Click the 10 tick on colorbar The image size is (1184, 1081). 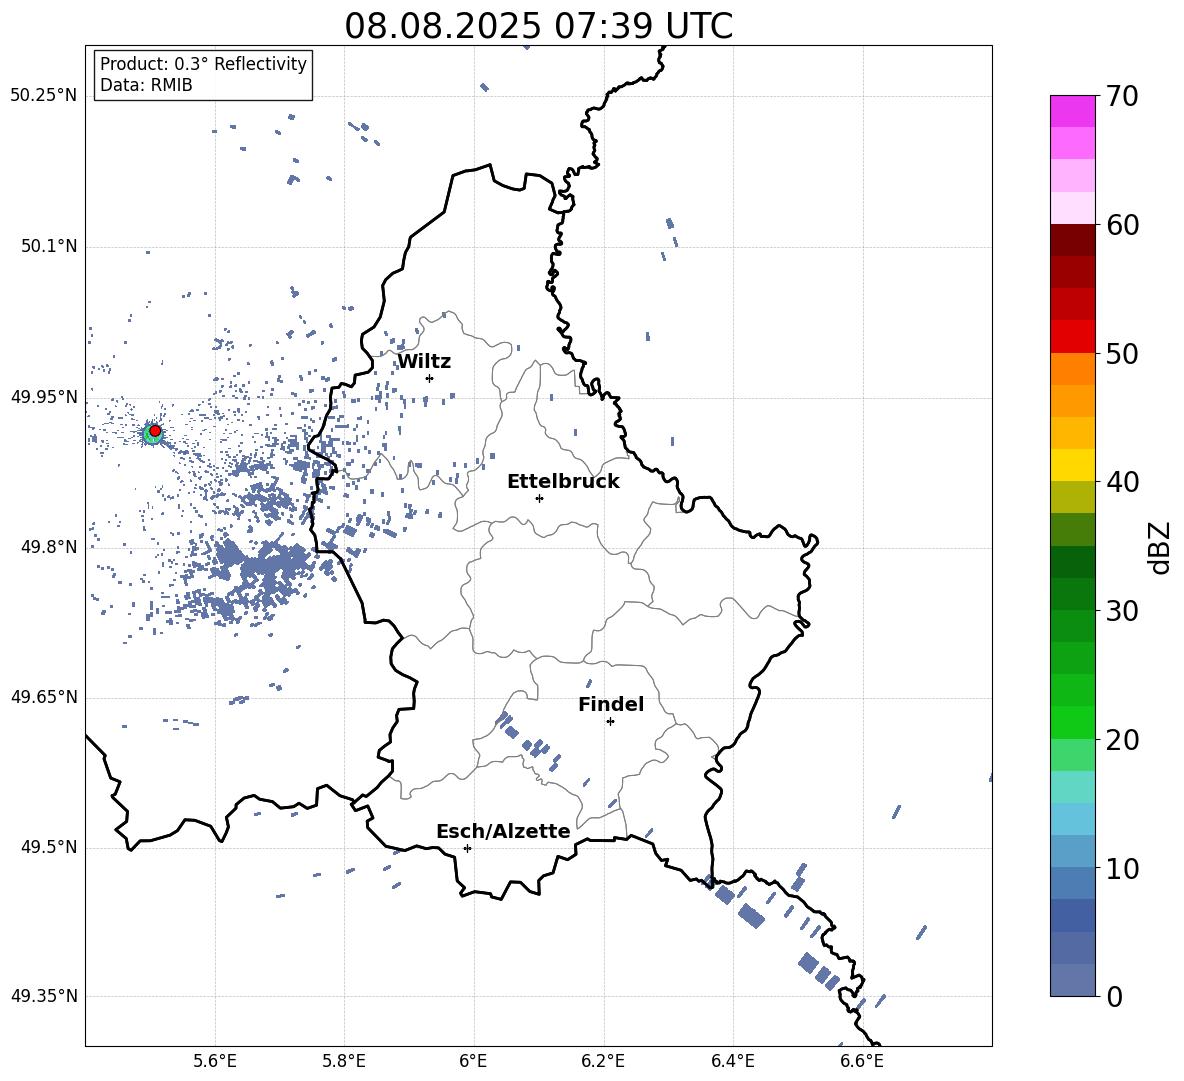click(x=1122, y=868)
